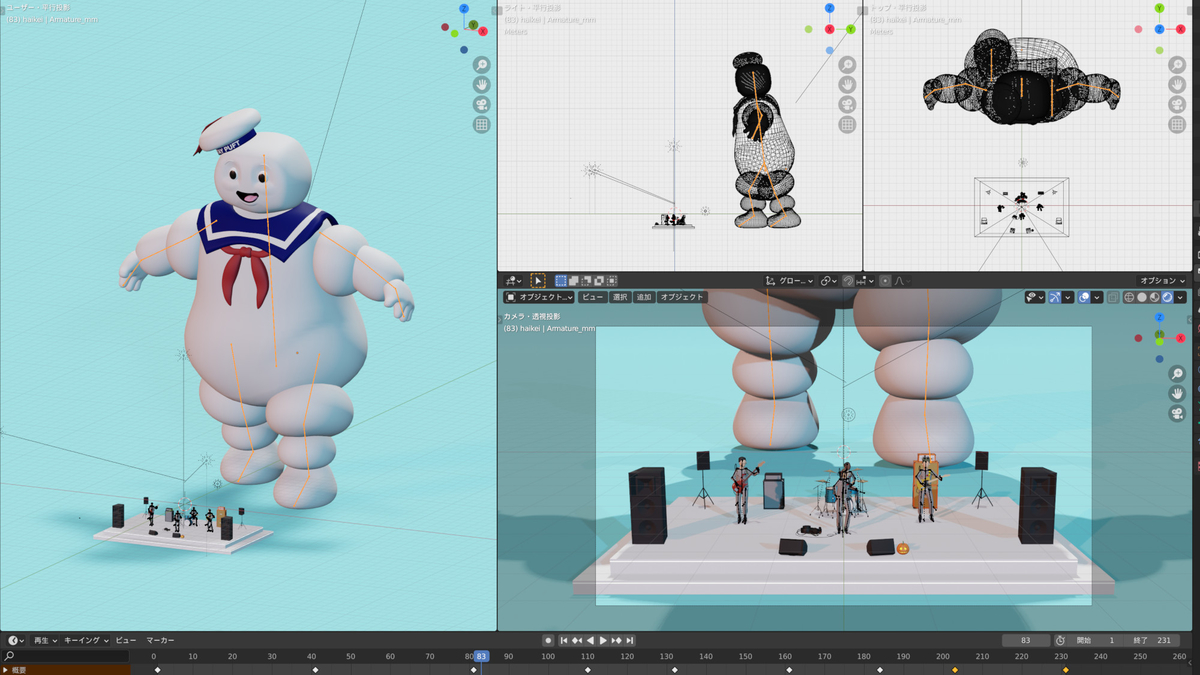Jump to next keyframe

click(616, 640)
